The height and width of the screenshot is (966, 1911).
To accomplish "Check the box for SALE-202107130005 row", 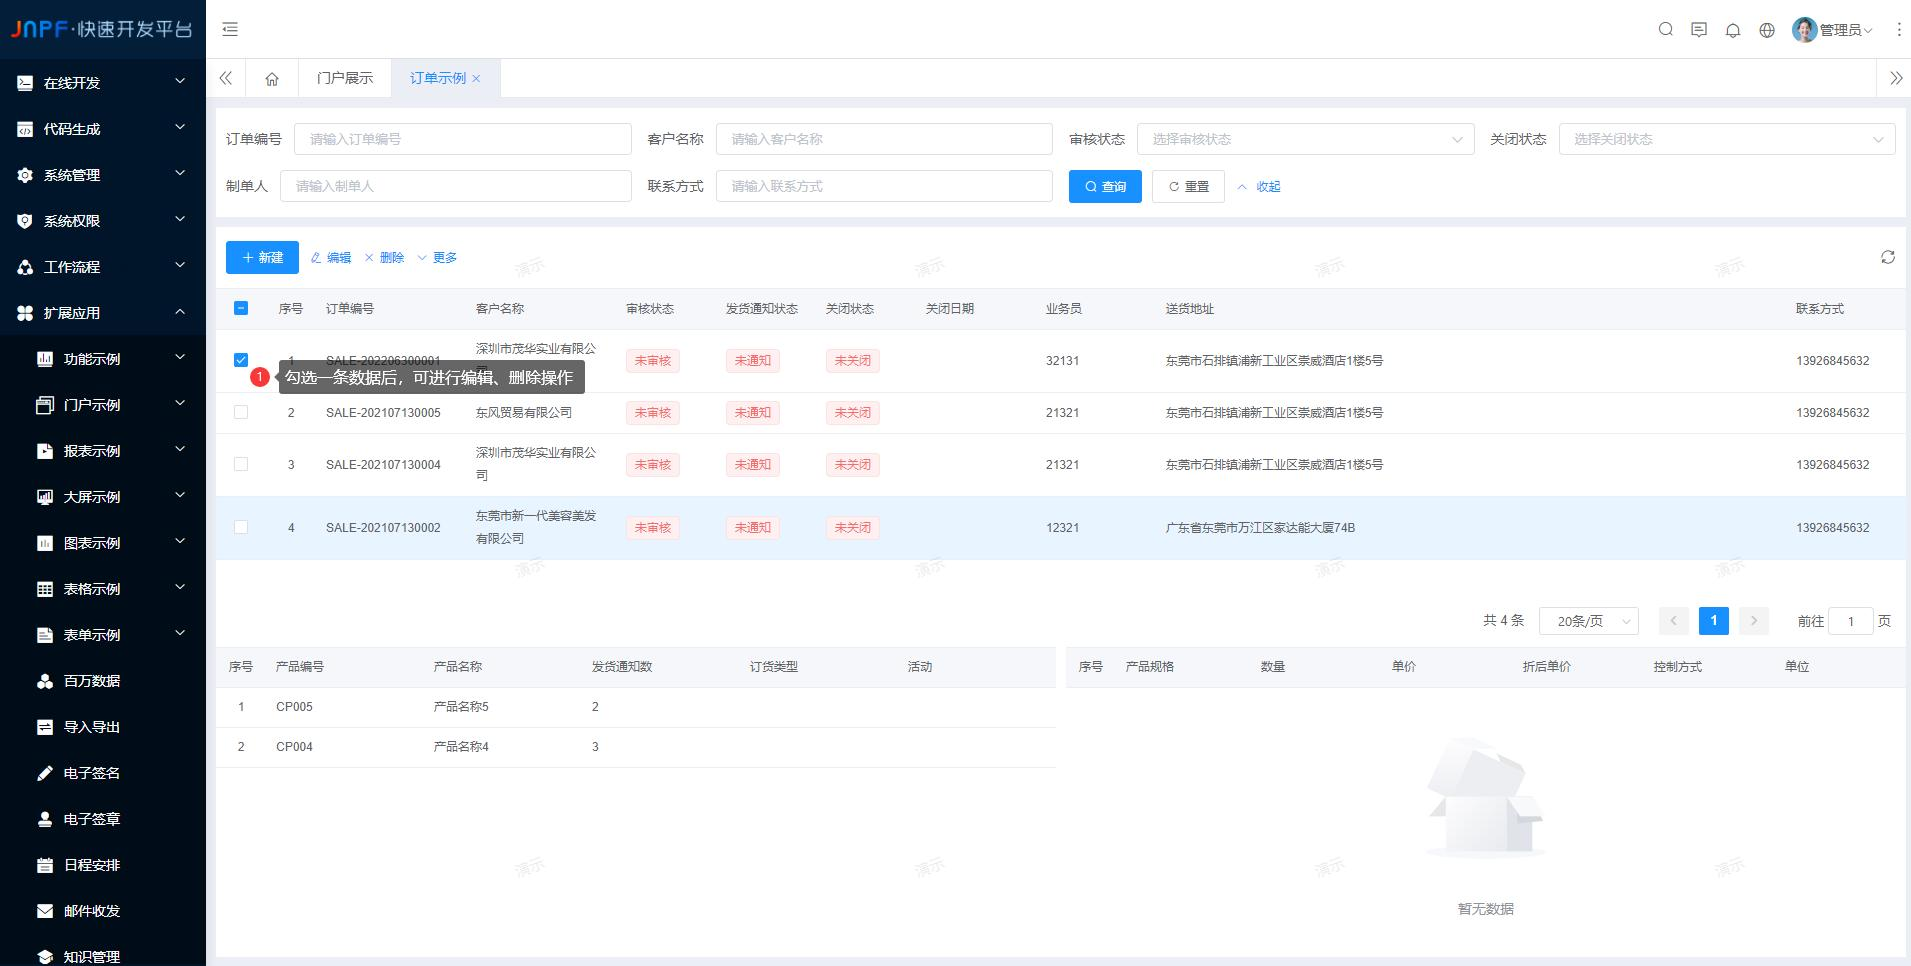I will pyautogui.click(x=241, y=412).
